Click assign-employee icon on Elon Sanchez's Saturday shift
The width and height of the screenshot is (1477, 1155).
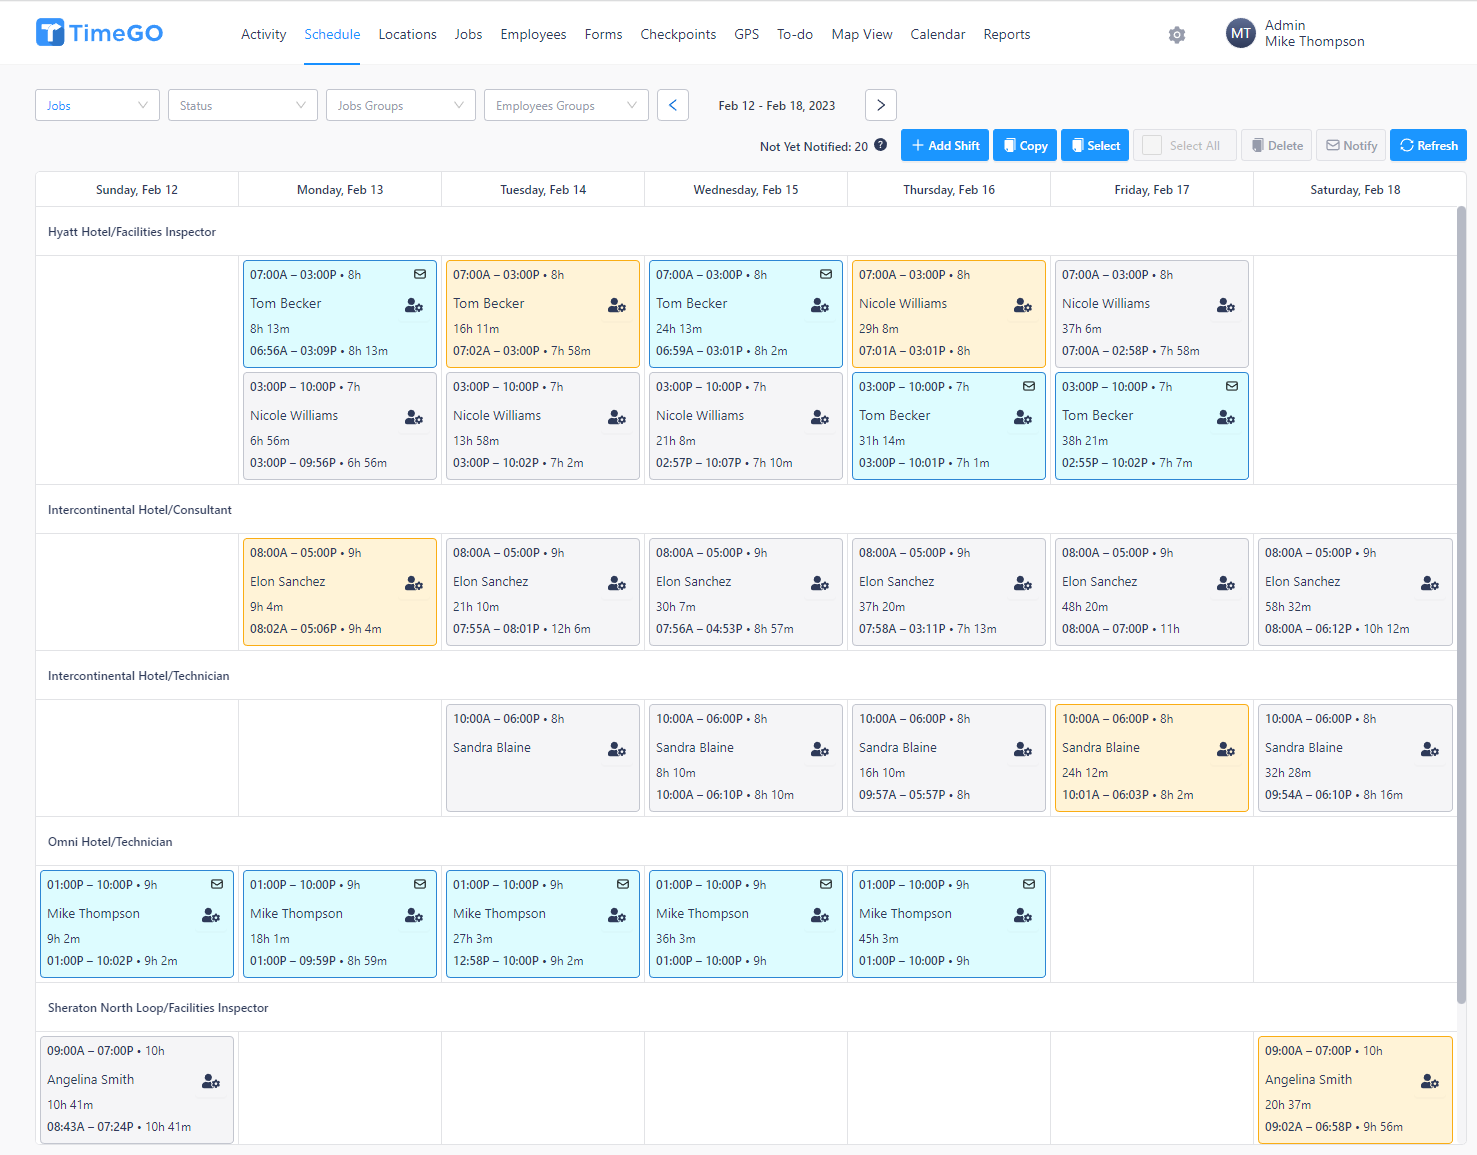(x=1429, y=583)
